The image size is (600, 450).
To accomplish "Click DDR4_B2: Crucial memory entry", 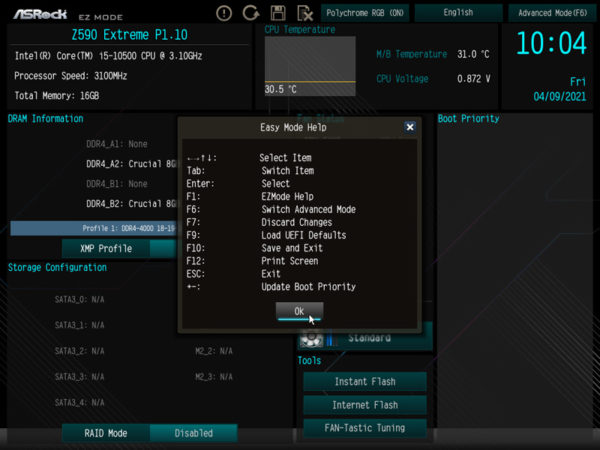I will point(131,204).
